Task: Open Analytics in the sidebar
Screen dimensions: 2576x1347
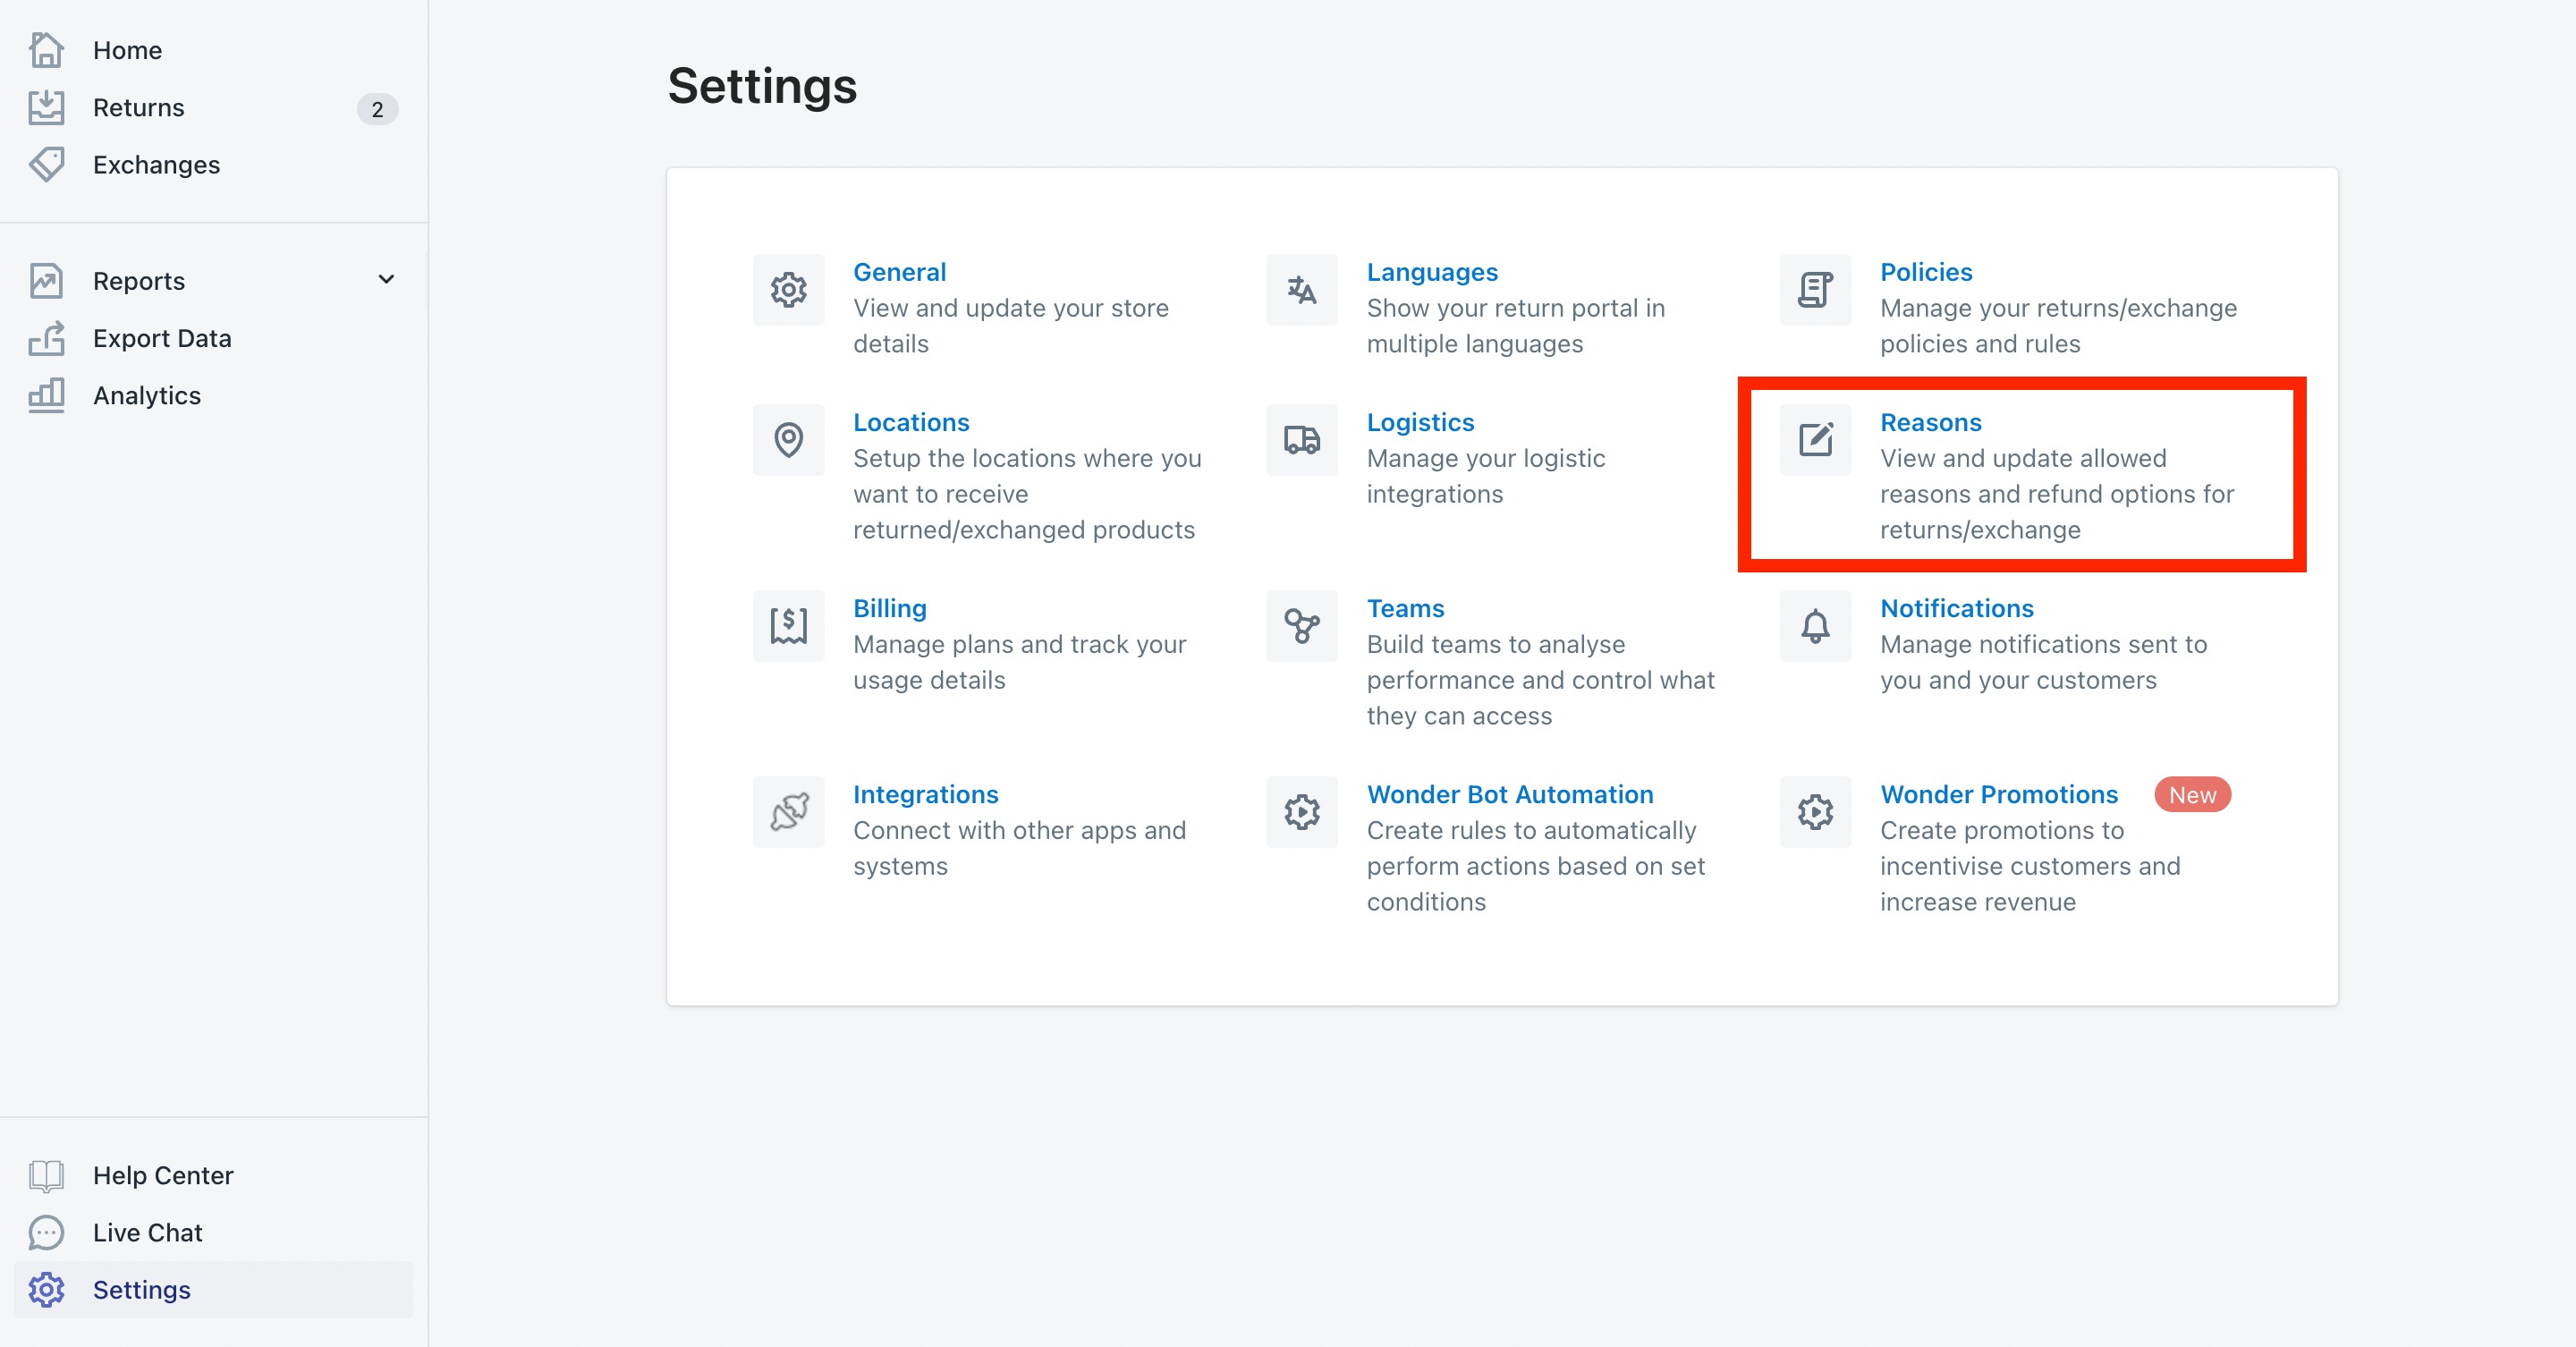Action: pos(147,396)
